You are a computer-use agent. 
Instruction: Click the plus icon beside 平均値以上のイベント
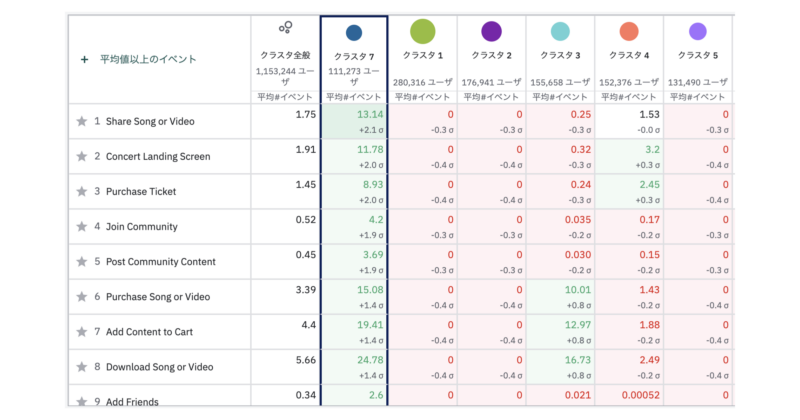point(84,59)
